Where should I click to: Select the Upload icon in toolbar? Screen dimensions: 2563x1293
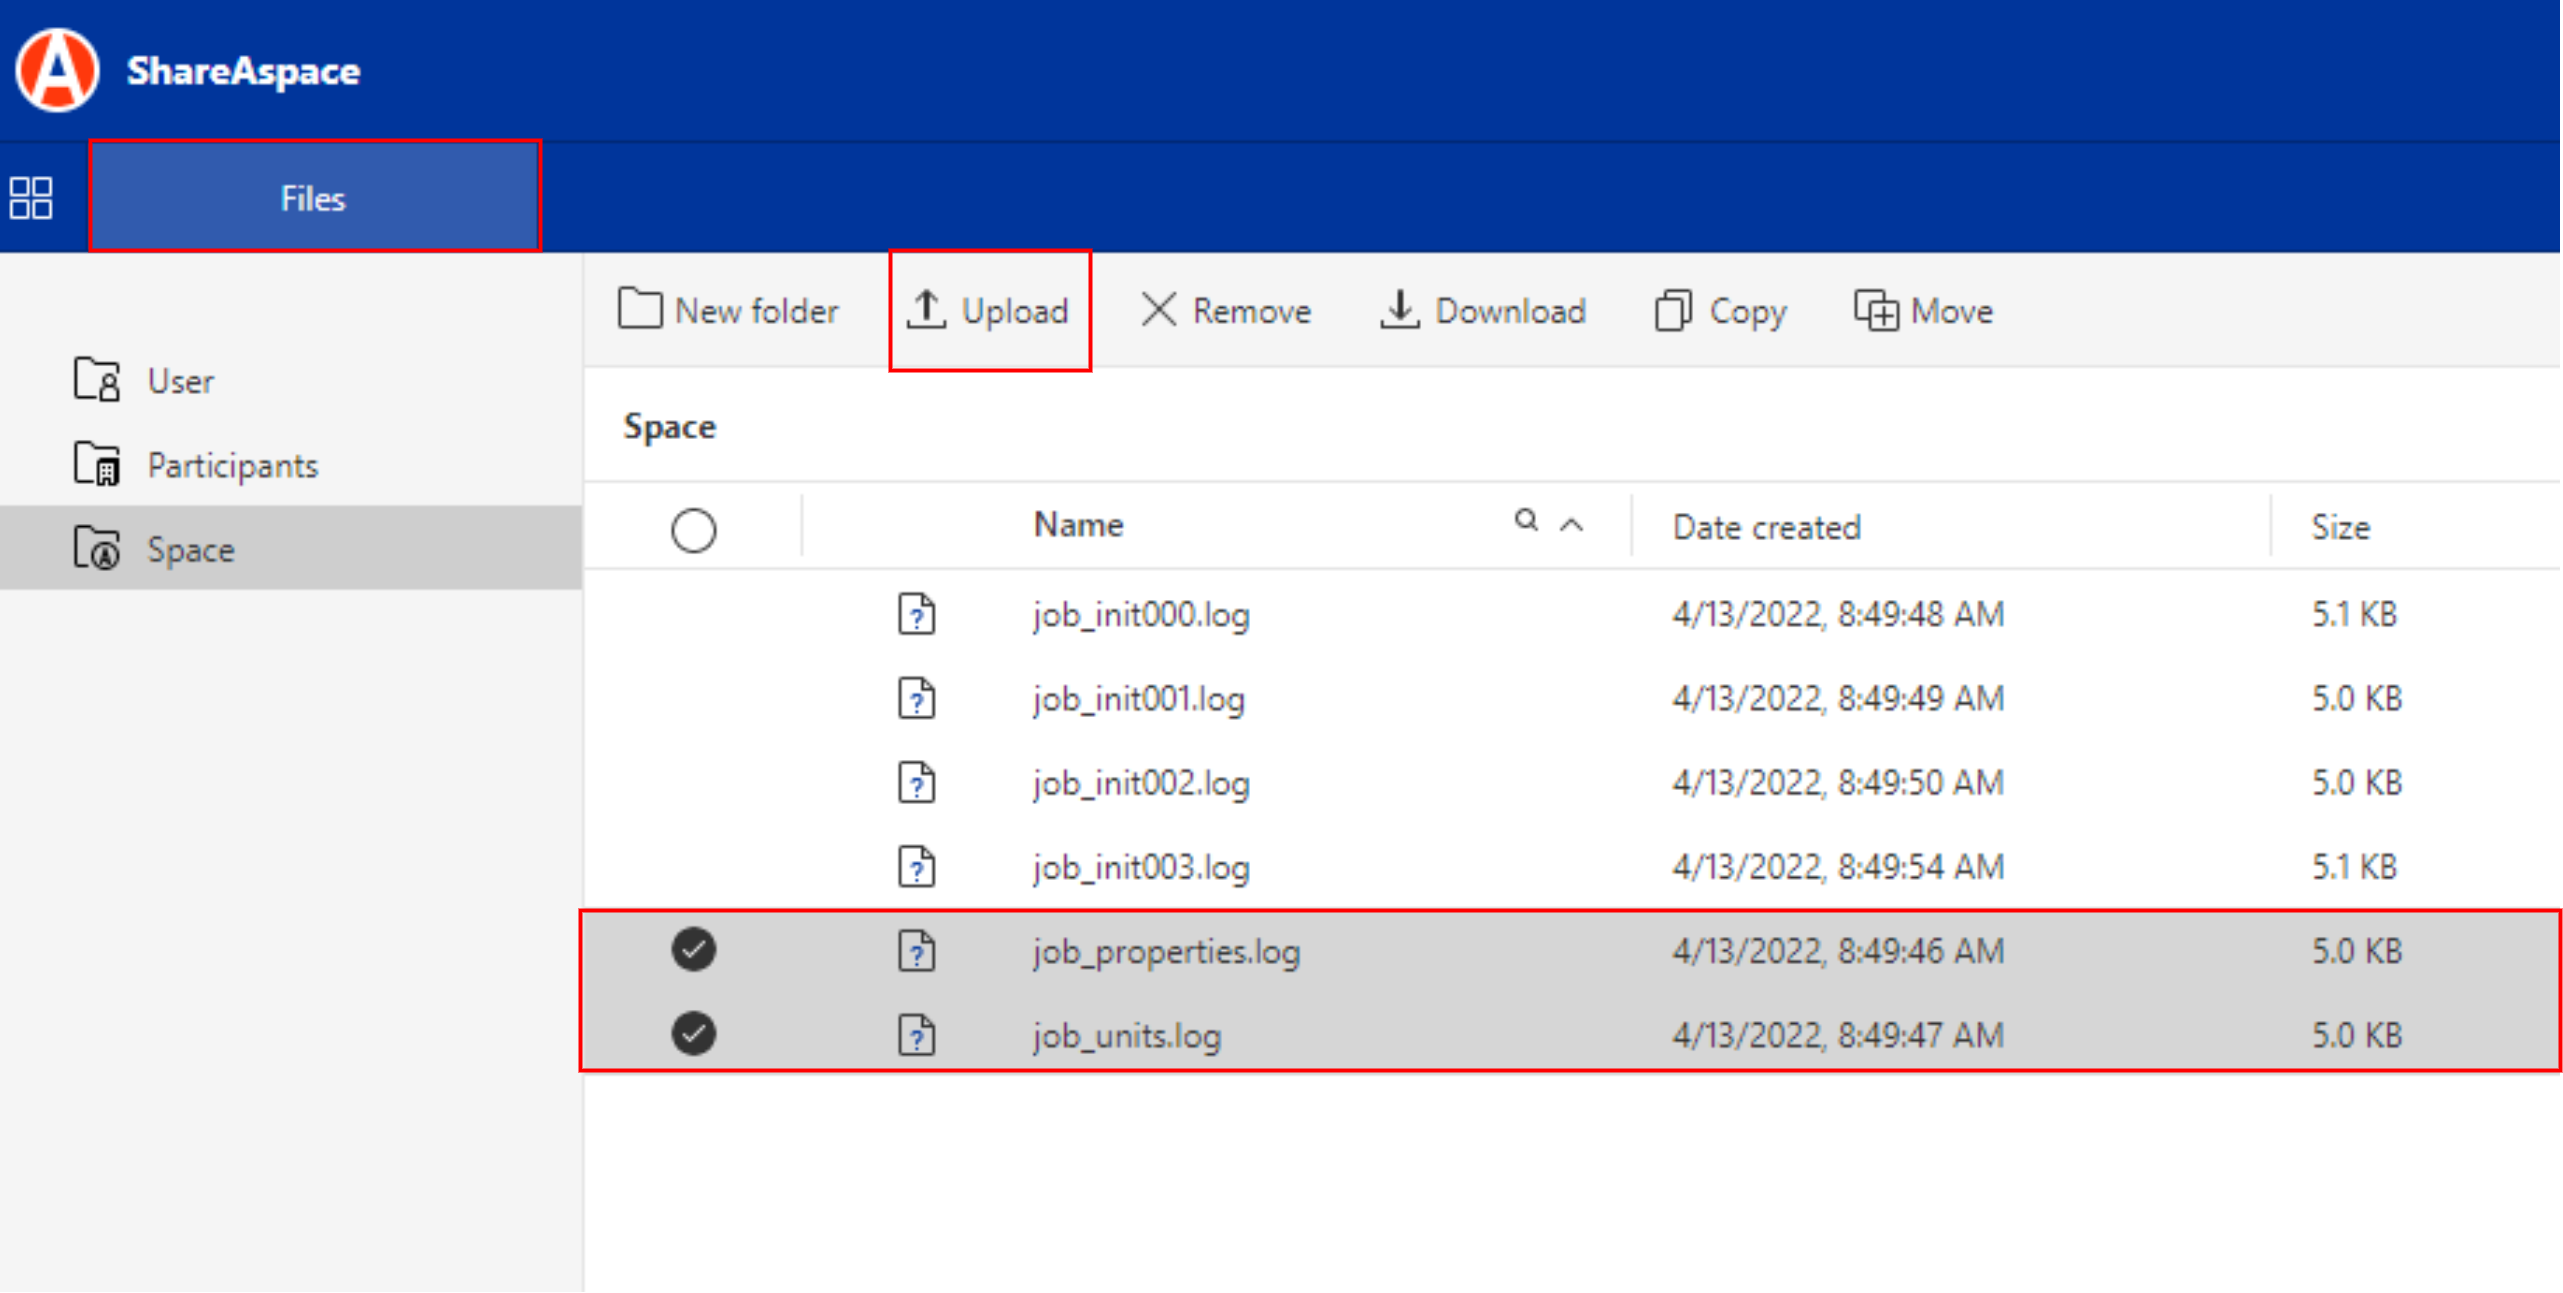929,309
